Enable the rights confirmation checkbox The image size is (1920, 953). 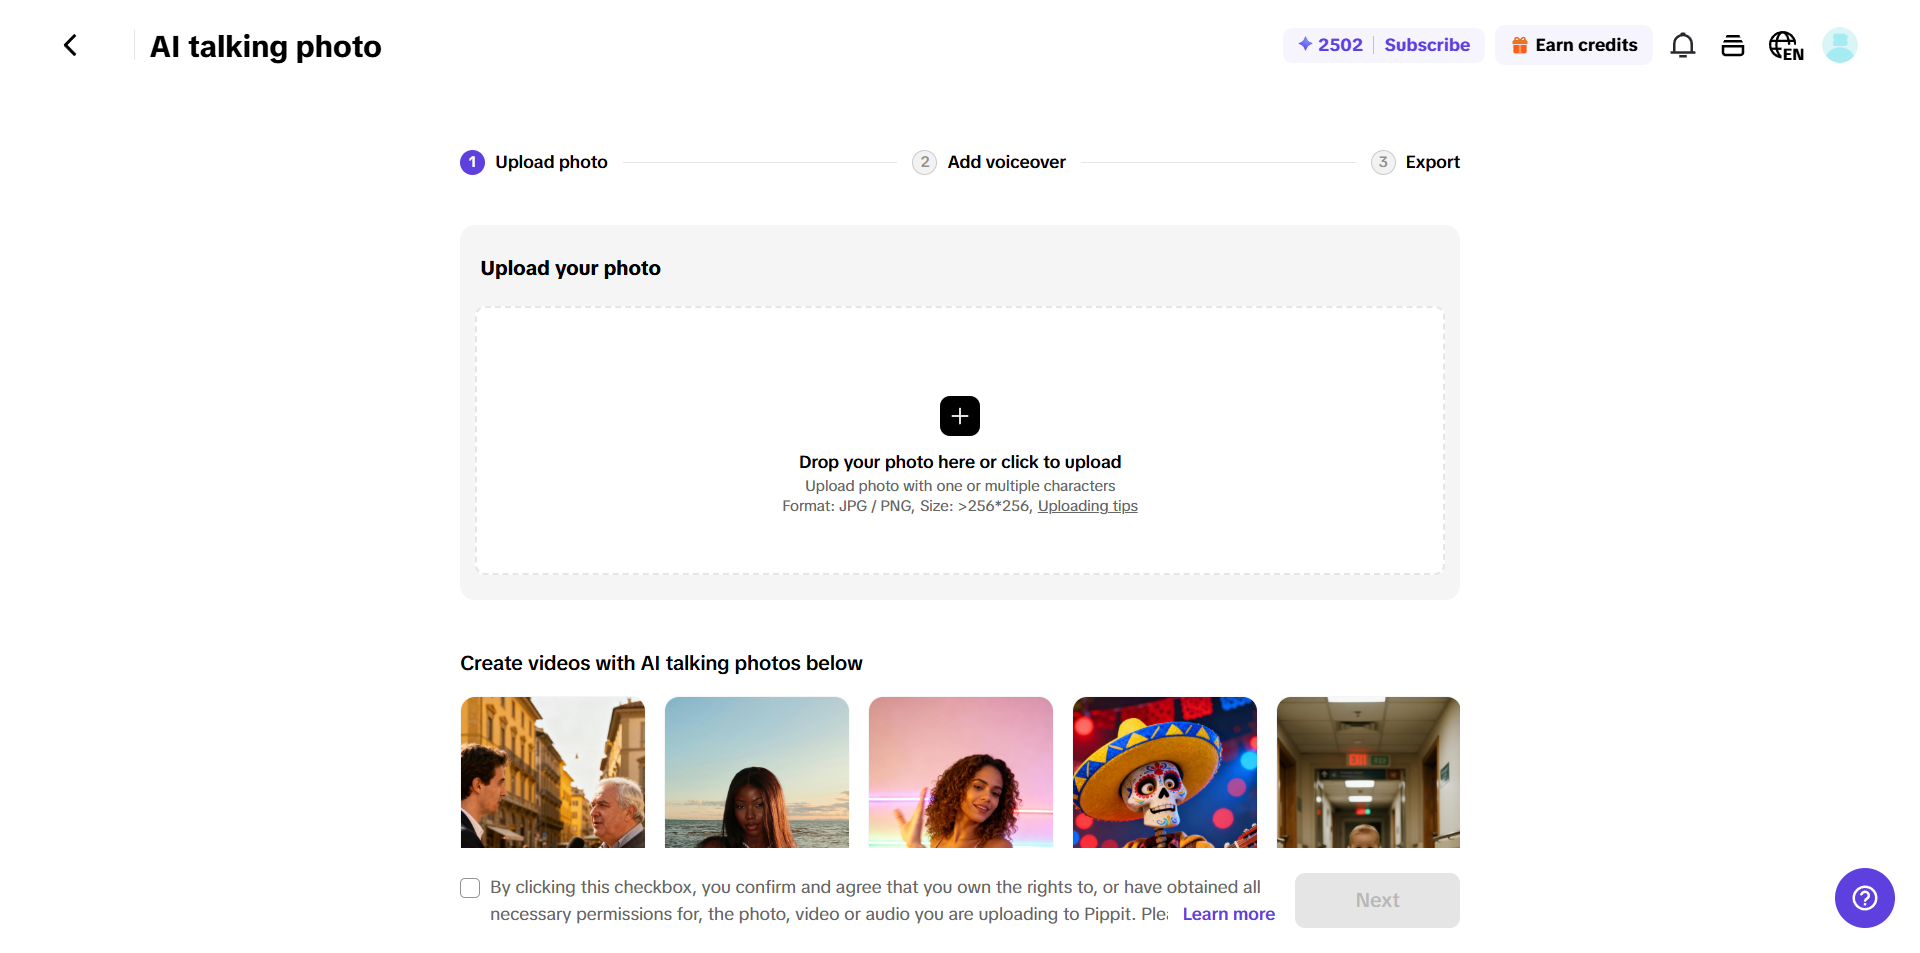469,887
